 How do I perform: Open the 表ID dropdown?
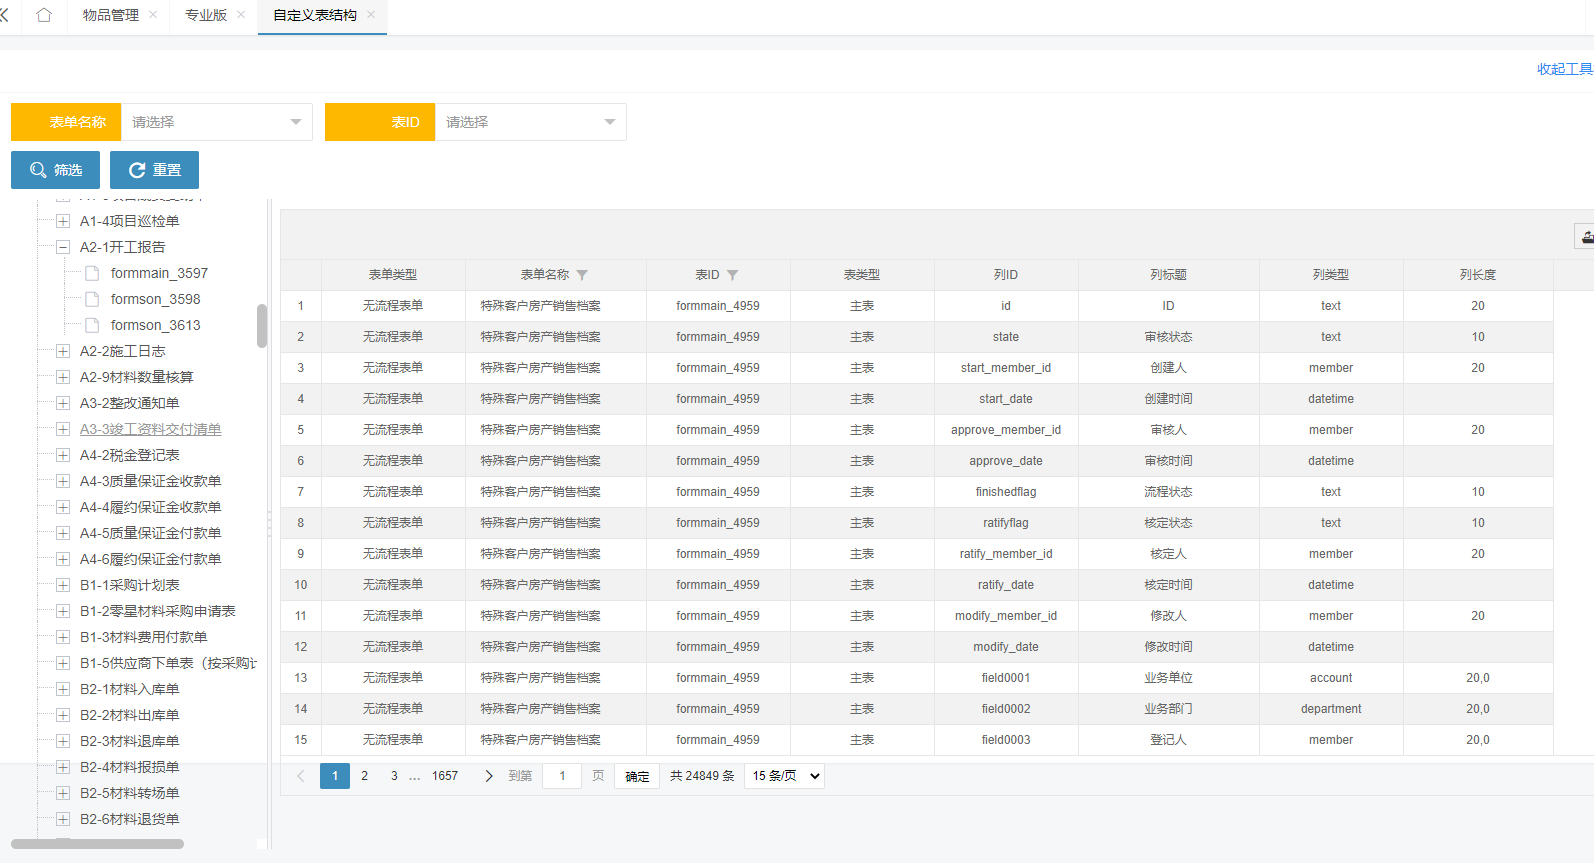(531, 122)
